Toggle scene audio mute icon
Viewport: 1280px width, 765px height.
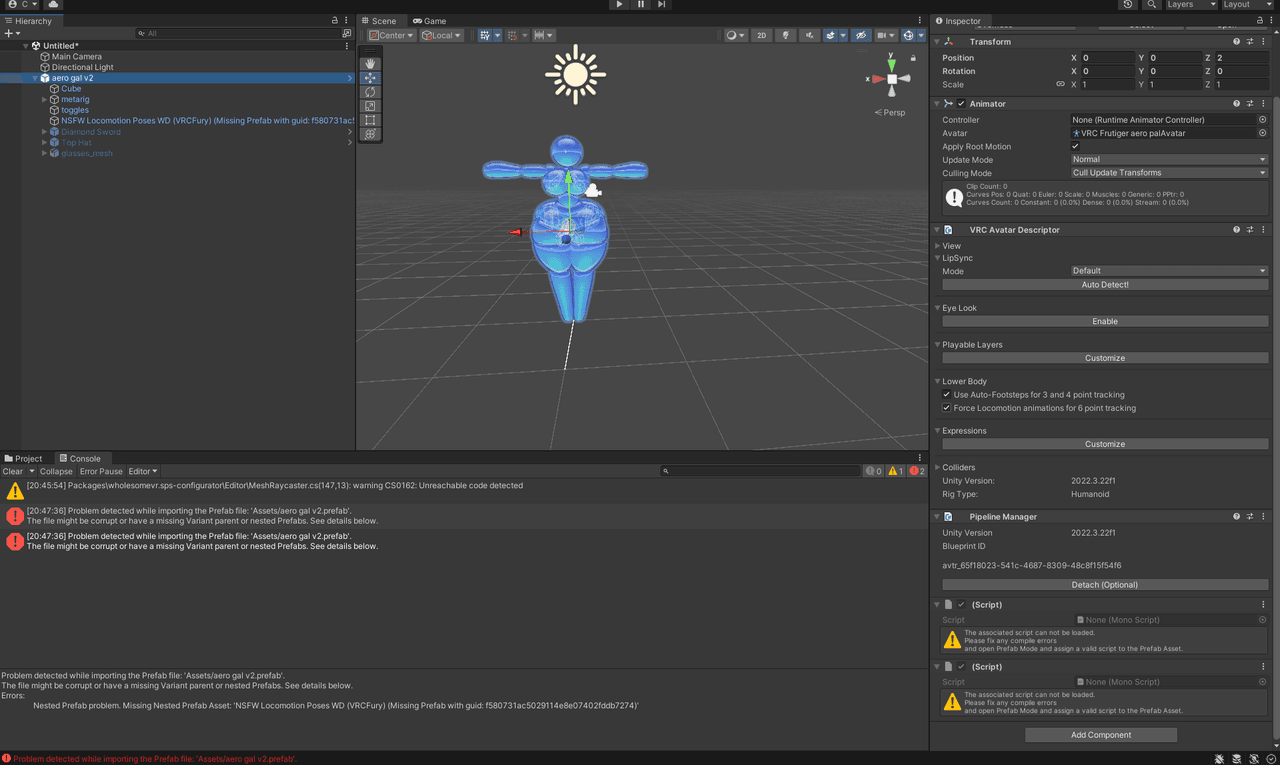811,35
